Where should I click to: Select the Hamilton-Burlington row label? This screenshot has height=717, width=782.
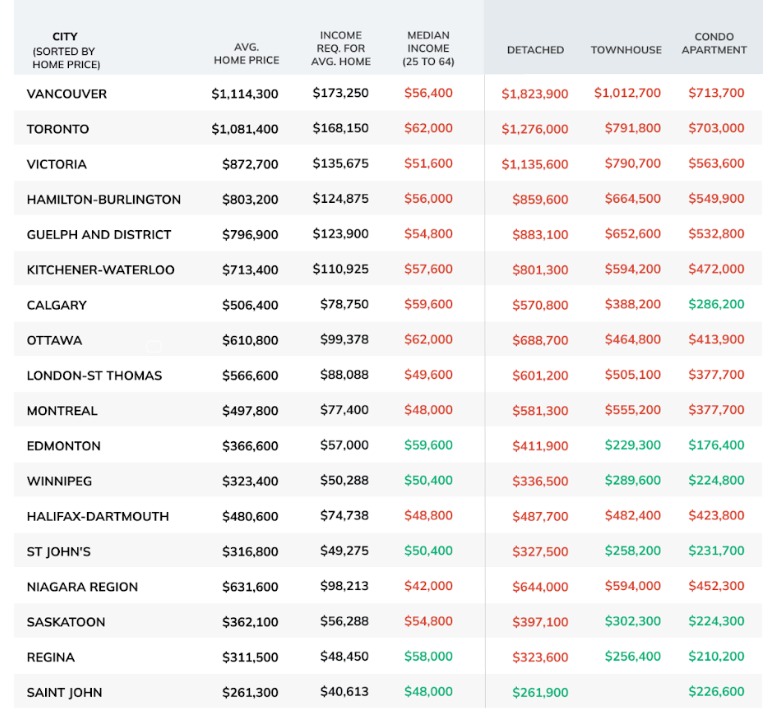click(104, 199)
